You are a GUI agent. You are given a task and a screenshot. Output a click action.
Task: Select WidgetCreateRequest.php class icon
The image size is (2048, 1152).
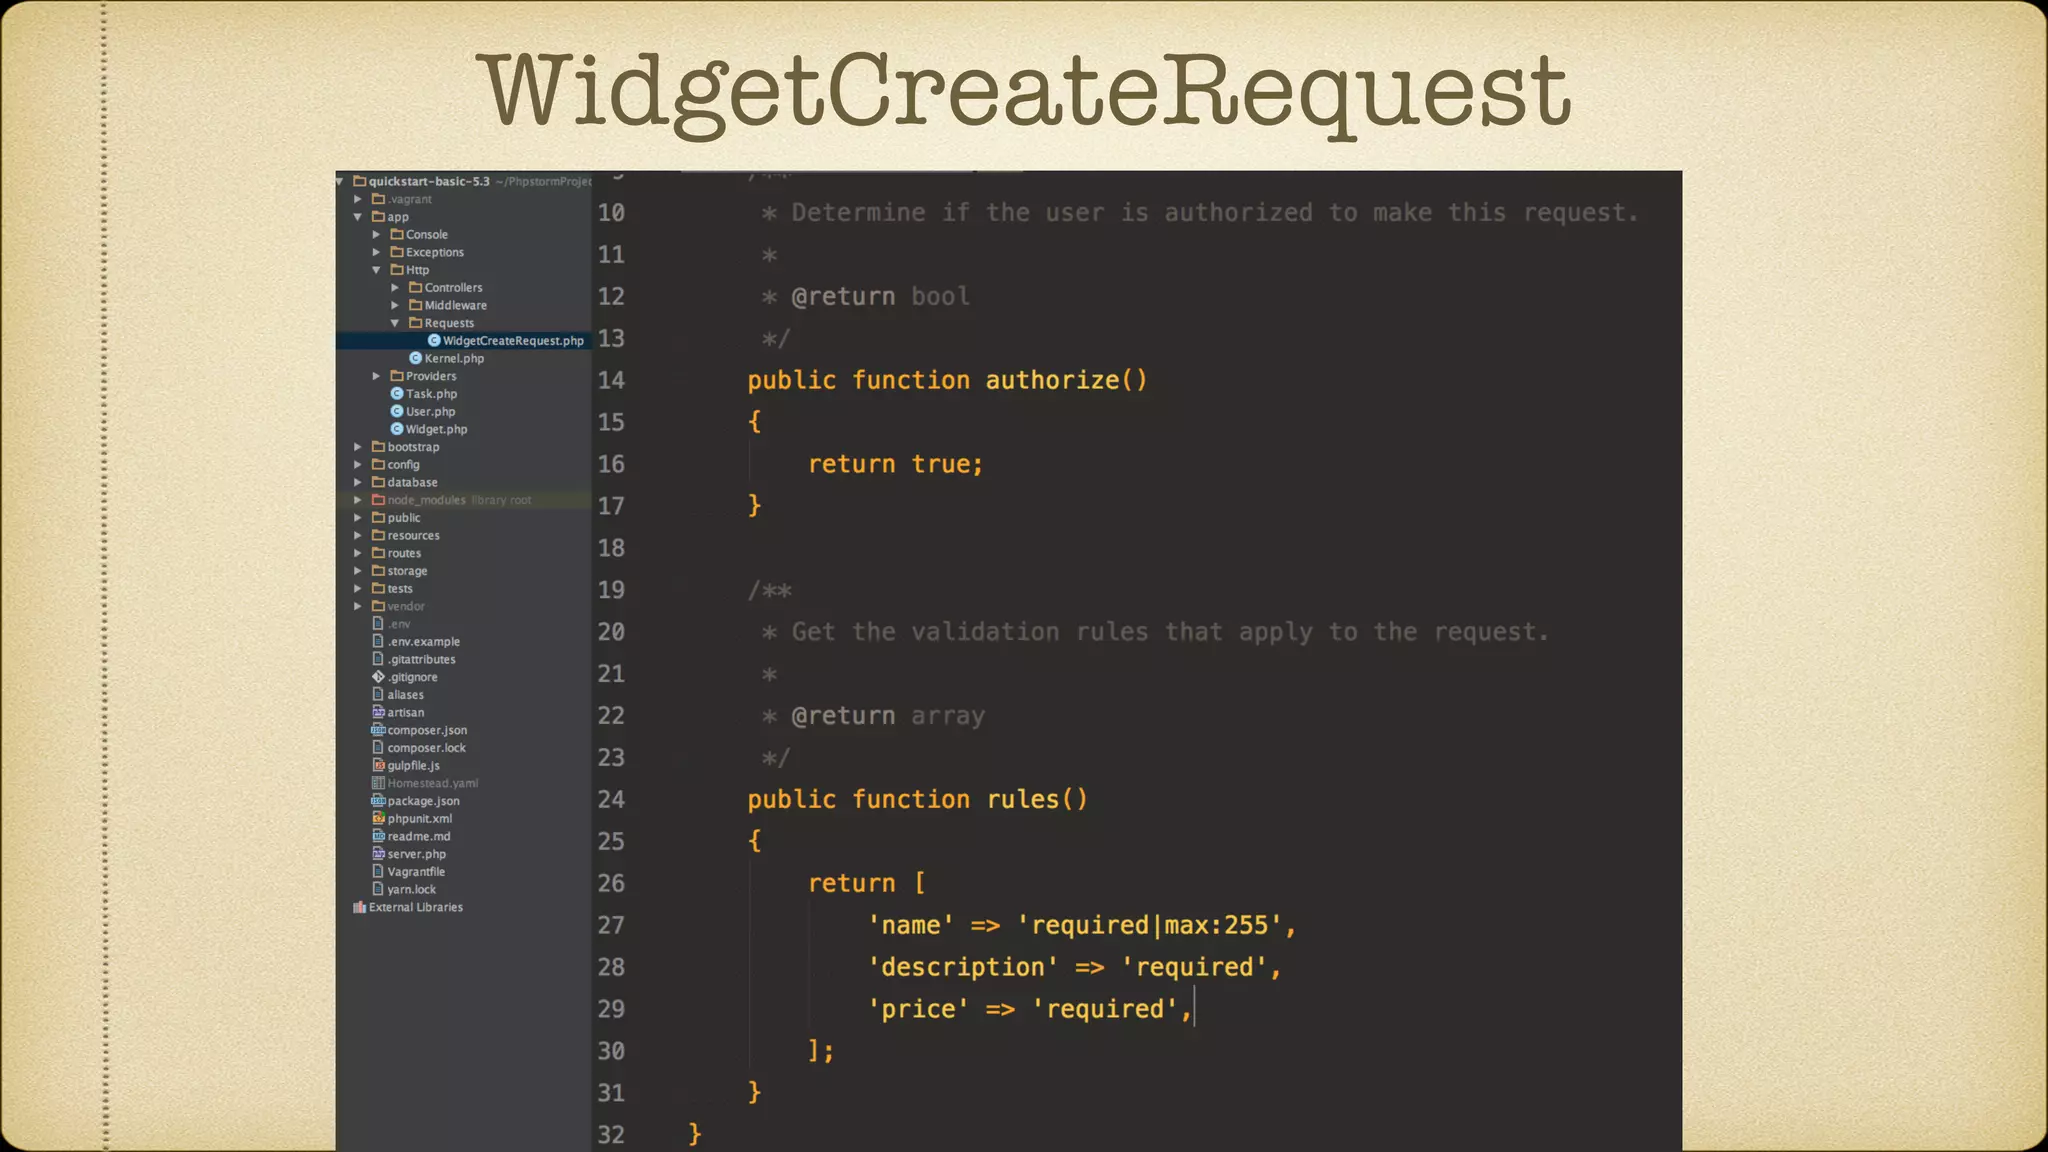click(434, 341)
